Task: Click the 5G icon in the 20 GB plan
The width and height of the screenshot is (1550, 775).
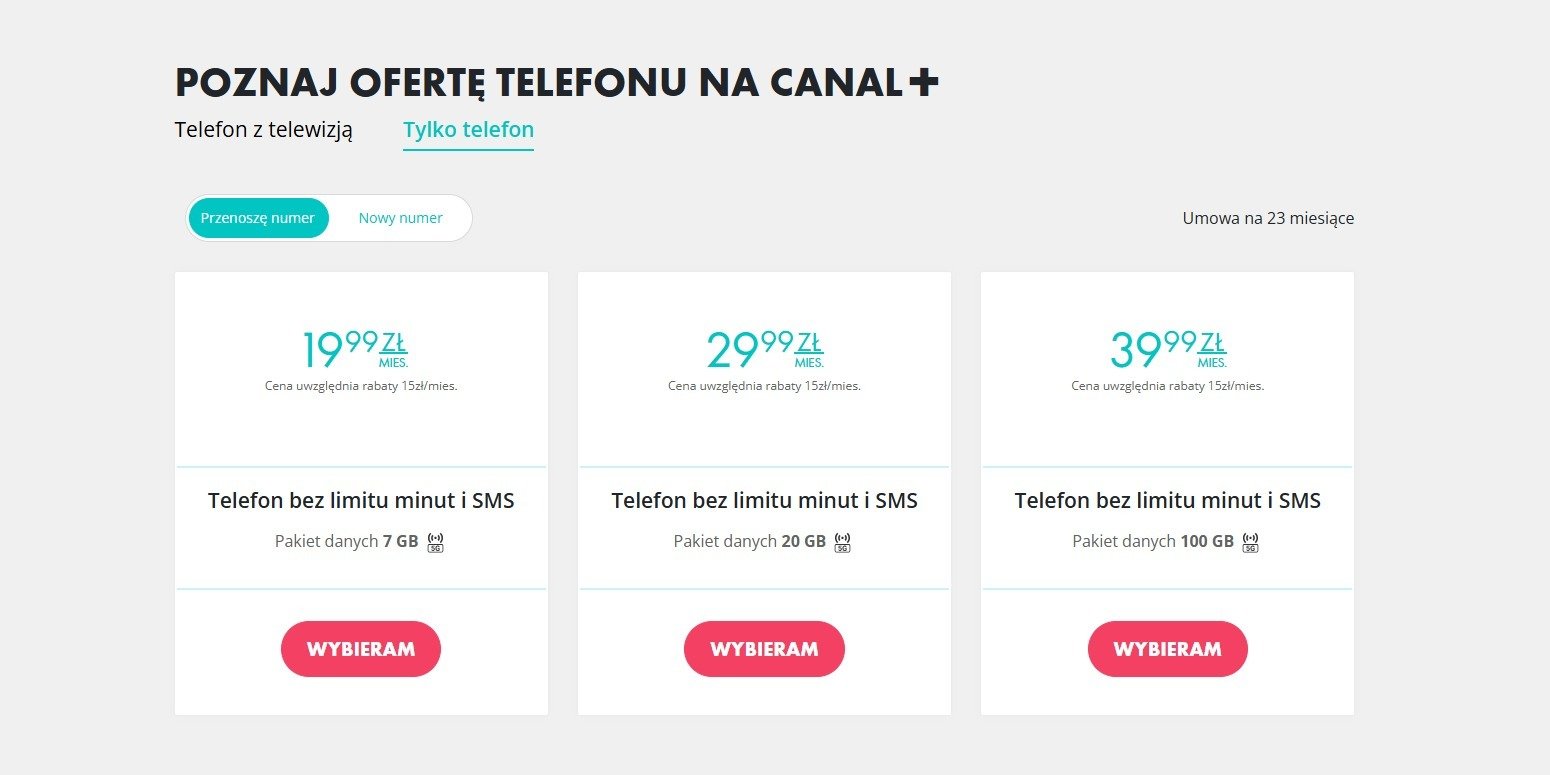Action: coord(841,541)
